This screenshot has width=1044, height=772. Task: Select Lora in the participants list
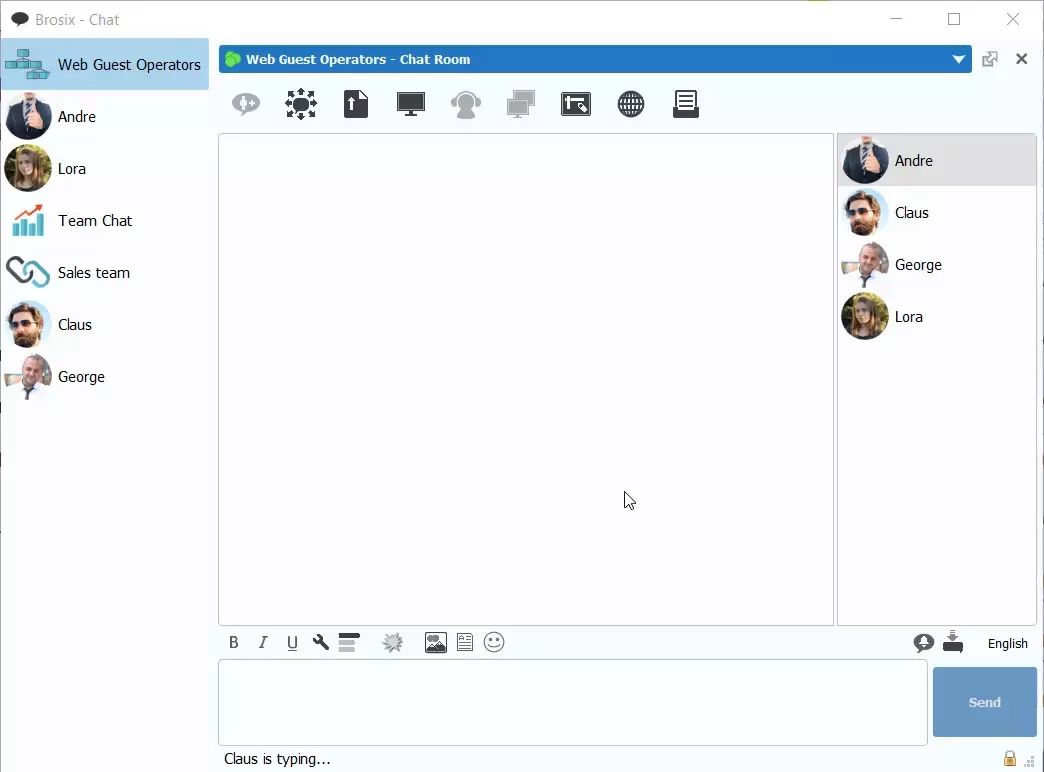[937, 316]
